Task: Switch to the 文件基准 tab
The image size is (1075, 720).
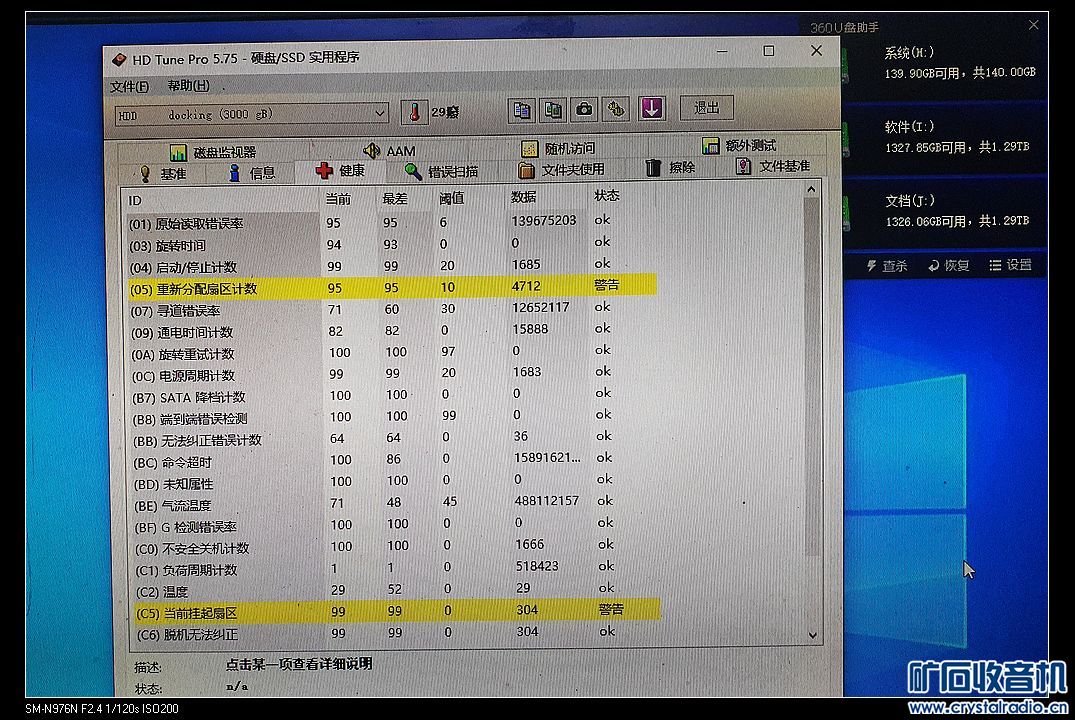Action: pos(773,166)
